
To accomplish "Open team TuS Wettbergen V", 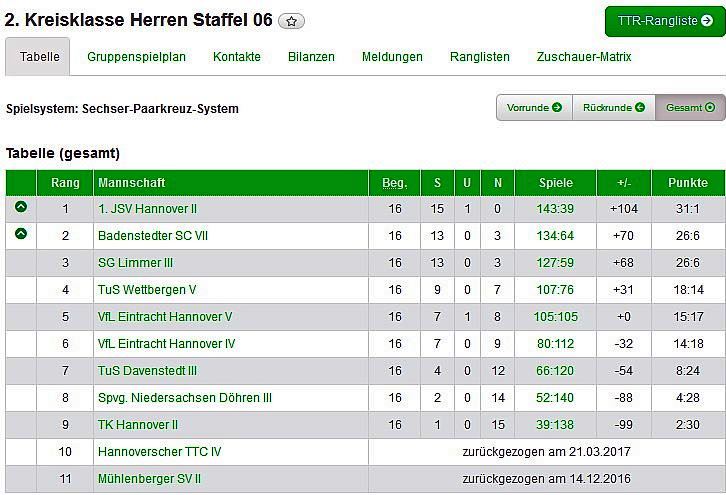I will [147, 290].
